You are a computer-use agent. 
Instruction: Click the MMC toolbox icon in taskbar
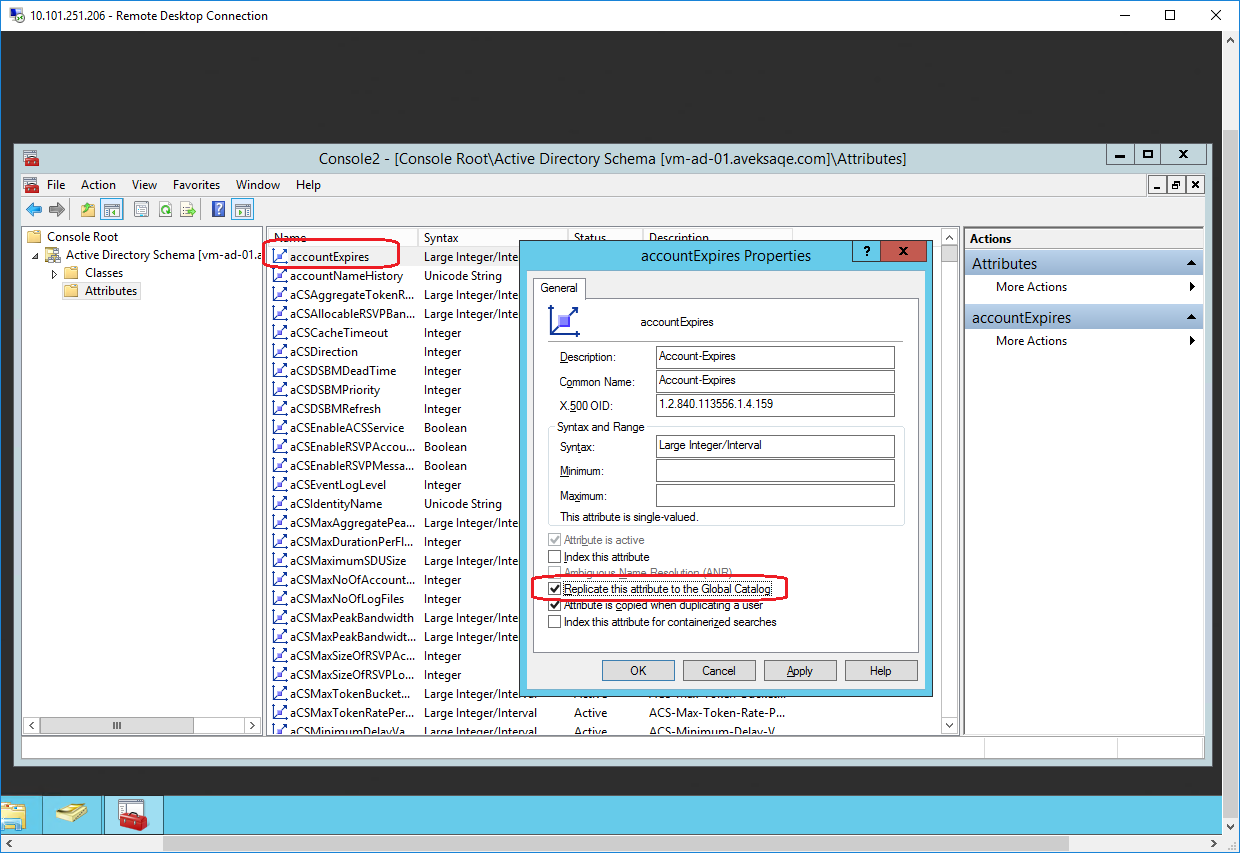tap(133, 815)
